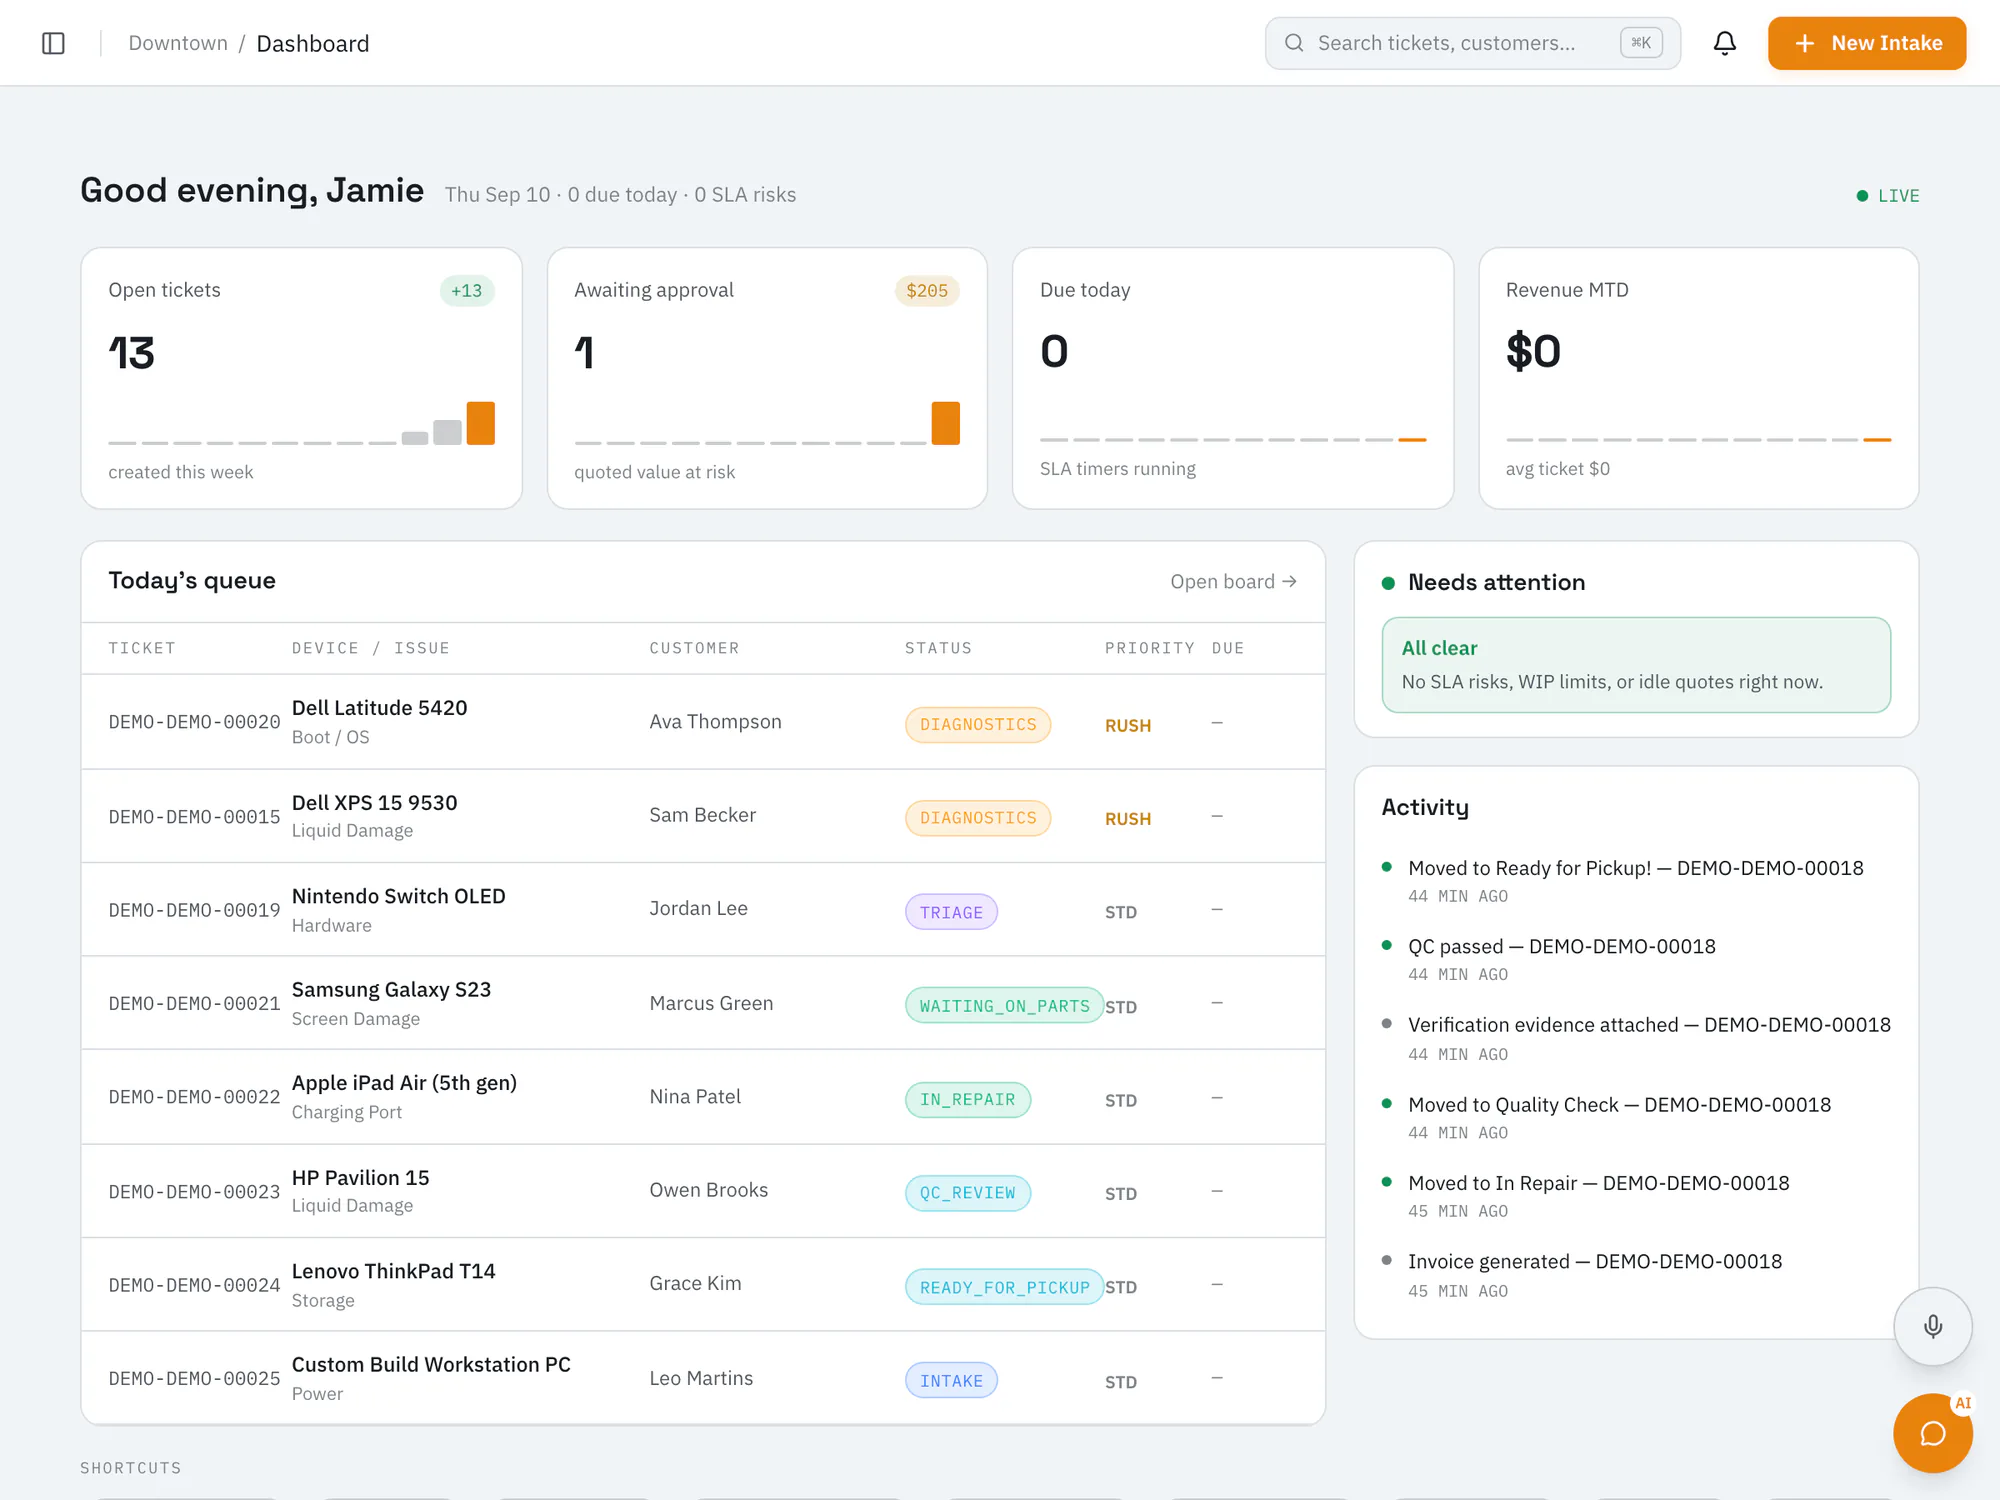Open board link in Today's queue
This screenshot has height=1500, width=2000.
click(x=1233, y=581)
